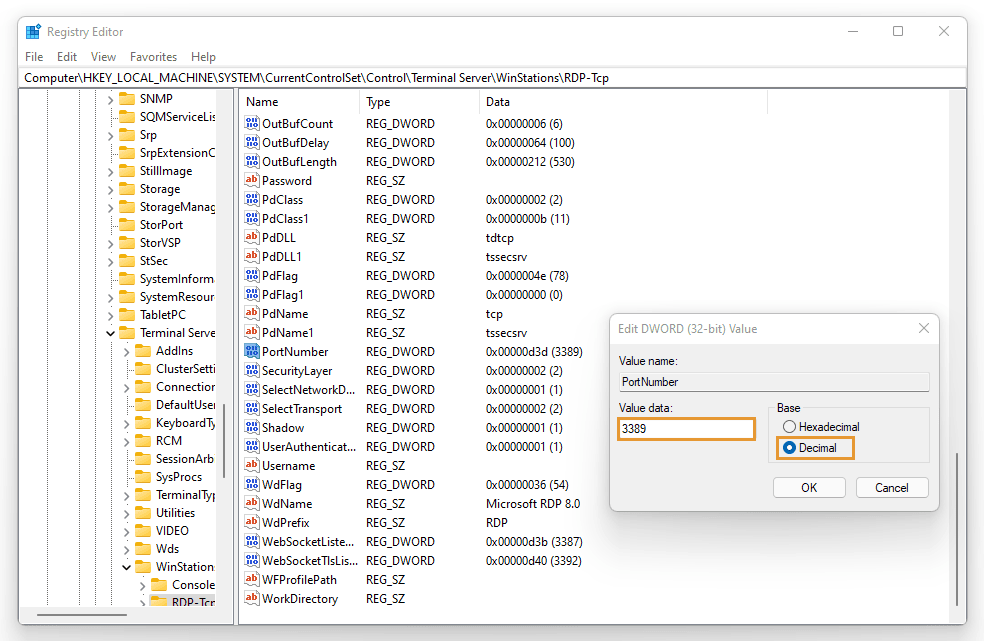
Task: Confirm the DWORD edit with OK
Action: tap(809, 488)
